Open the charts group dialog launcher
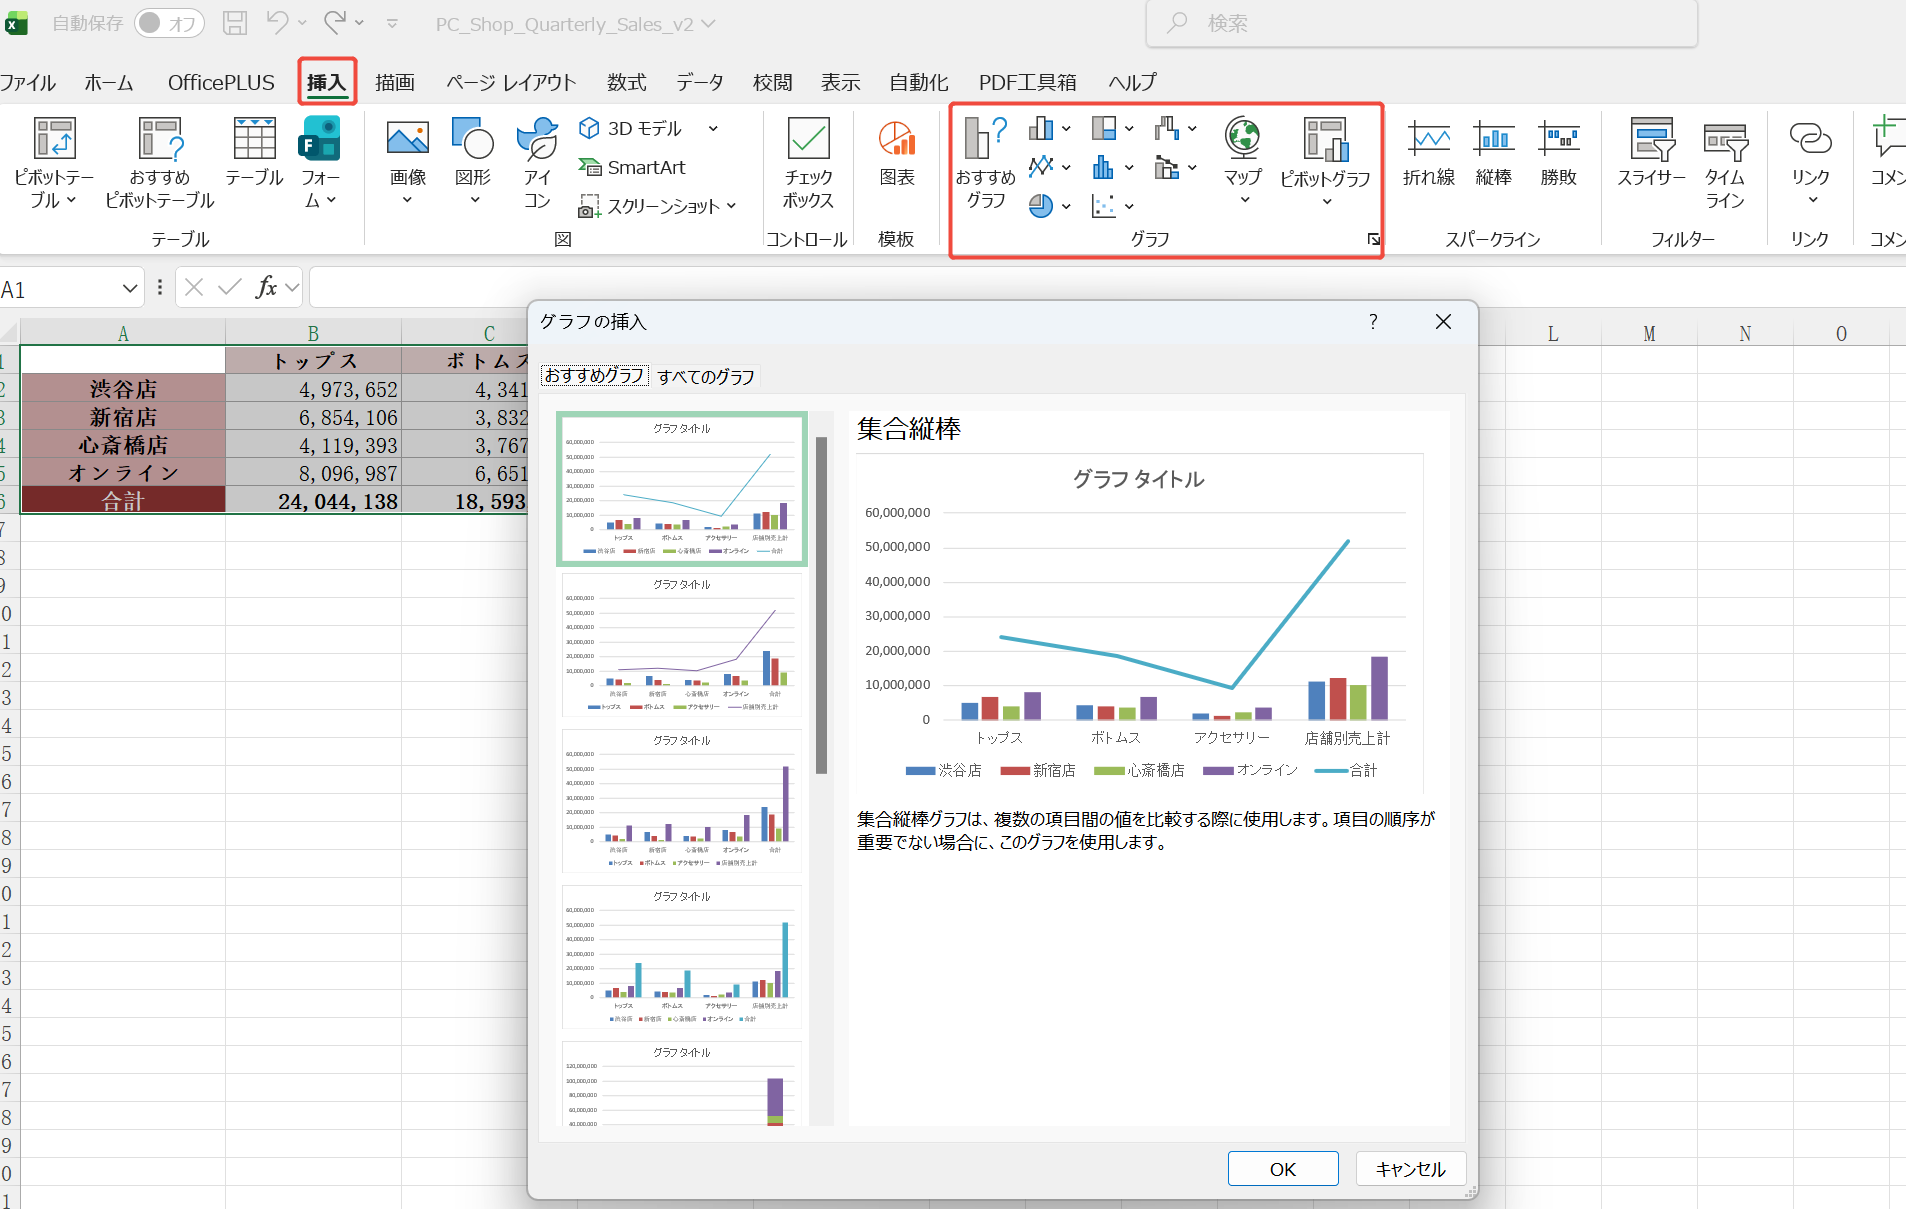Image resolution: width=1906 pixels, height=1209 pixels. [1374, 239]
